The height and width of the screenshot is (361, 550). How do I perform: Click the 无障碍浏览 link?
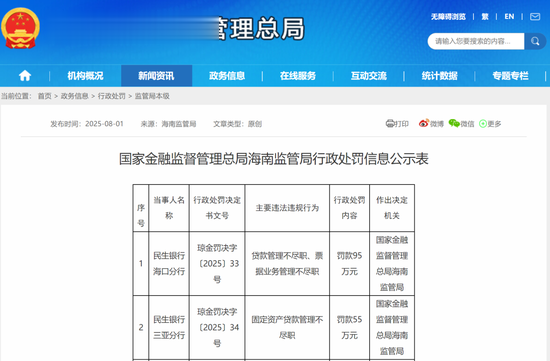(448, 16)
